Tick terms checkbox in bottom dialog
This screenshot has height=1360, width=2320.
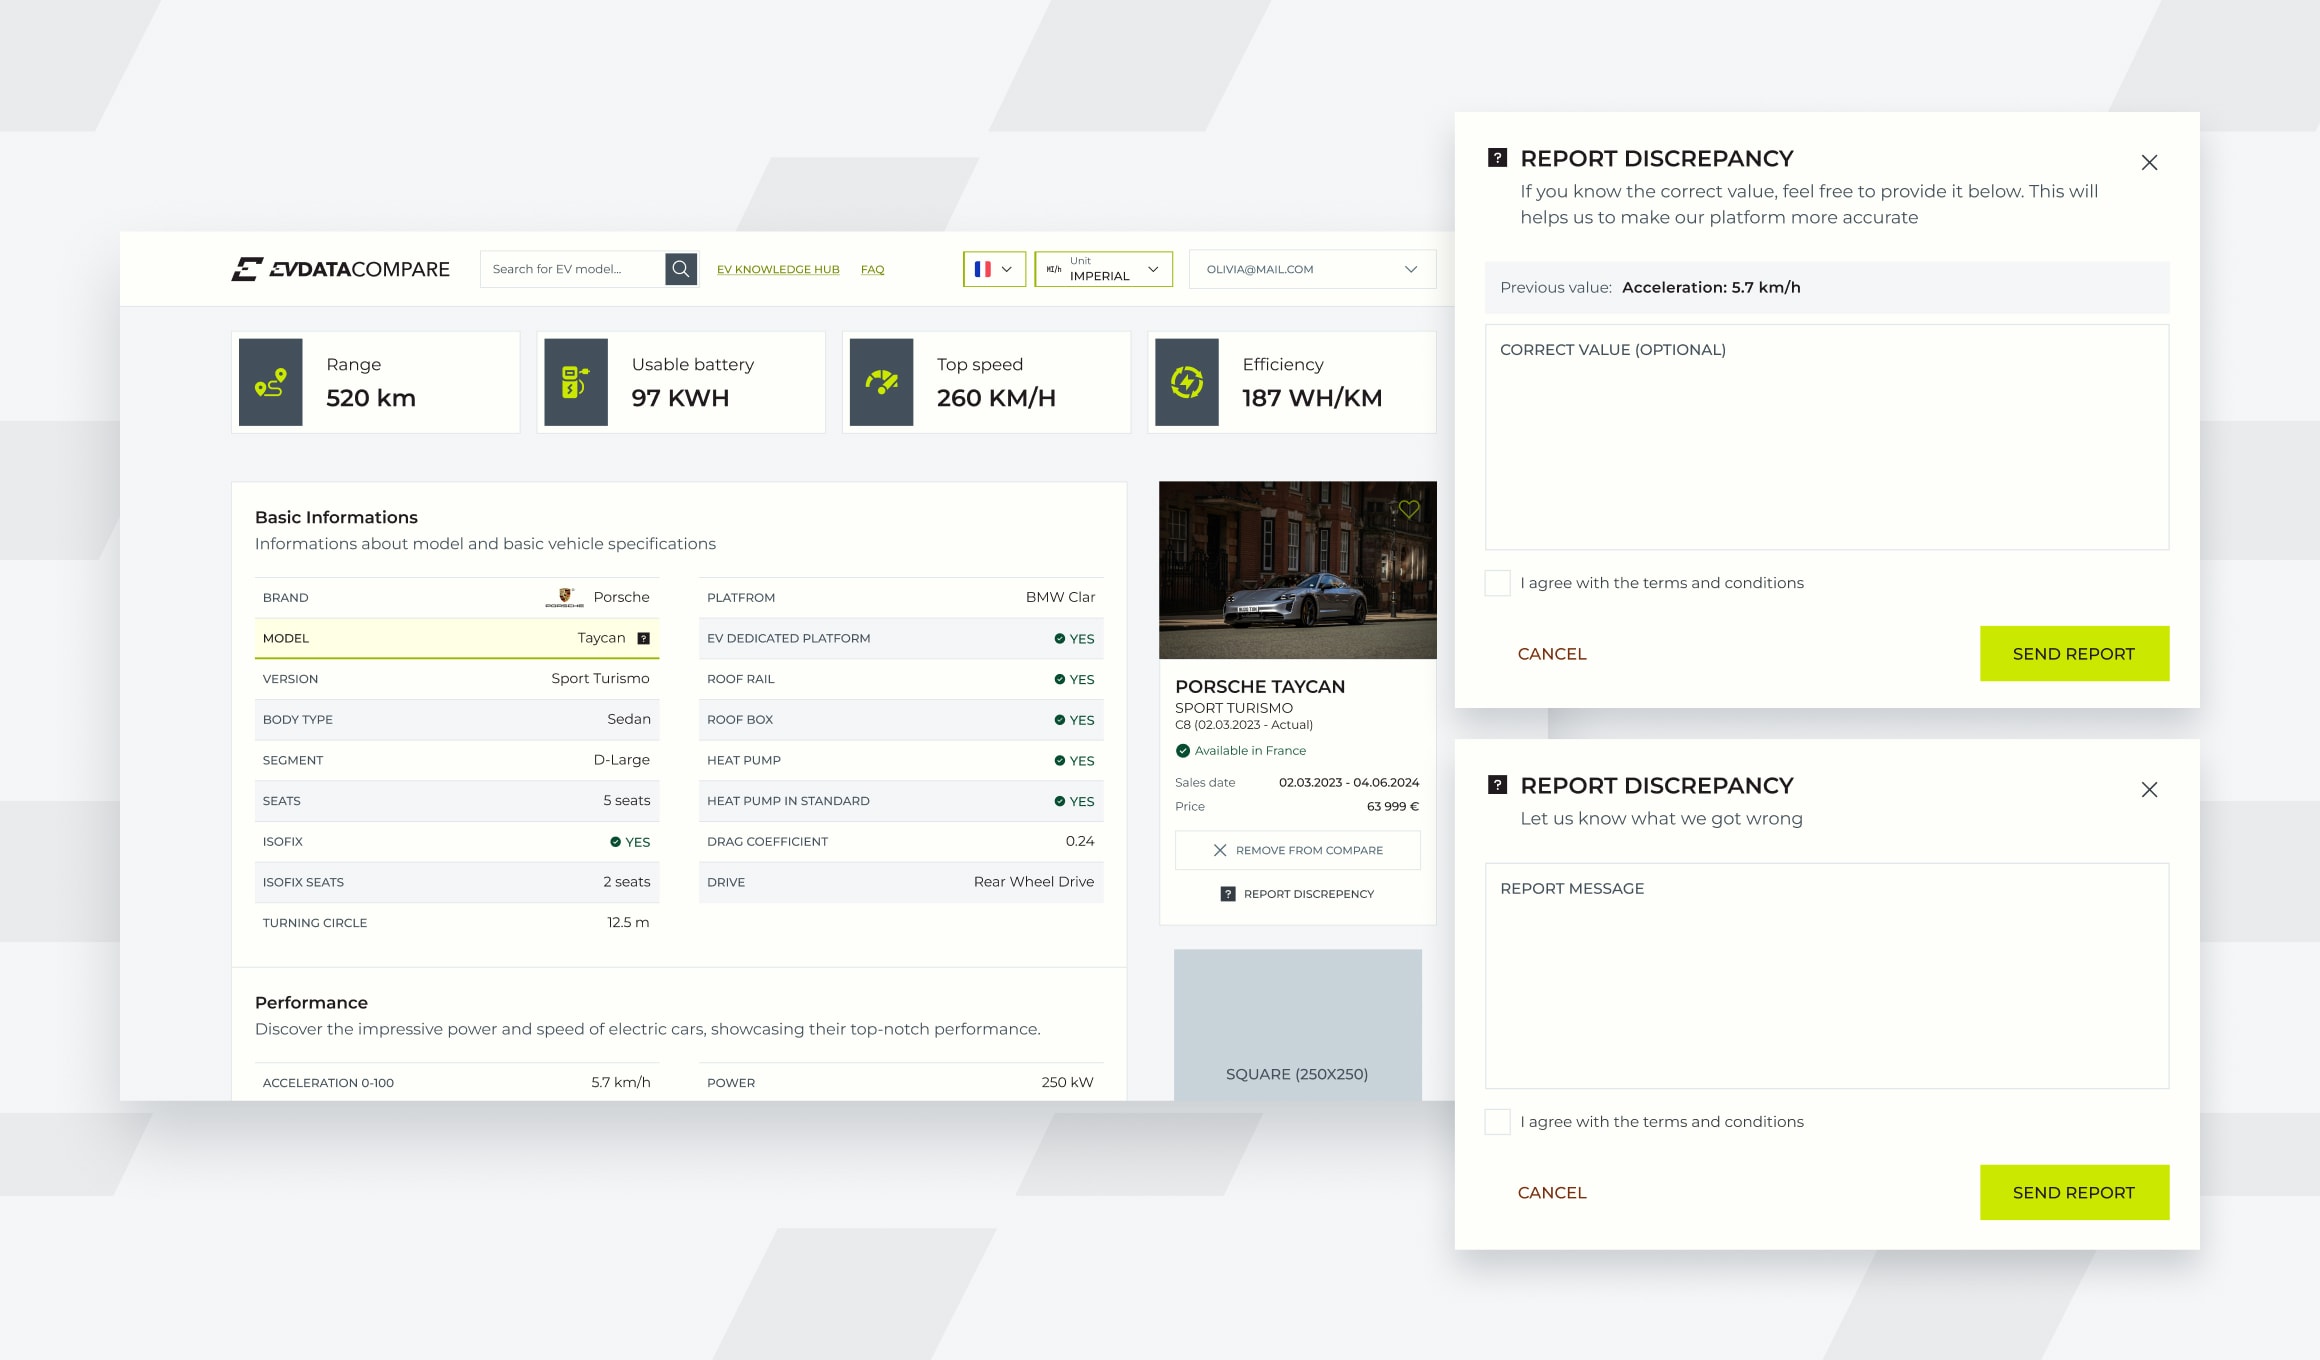coord(1497,1122)
